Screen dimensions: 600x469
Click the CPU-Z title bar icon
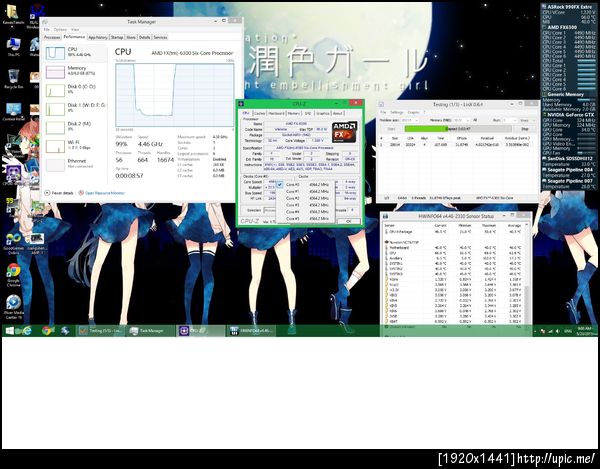tap(241, 104)
